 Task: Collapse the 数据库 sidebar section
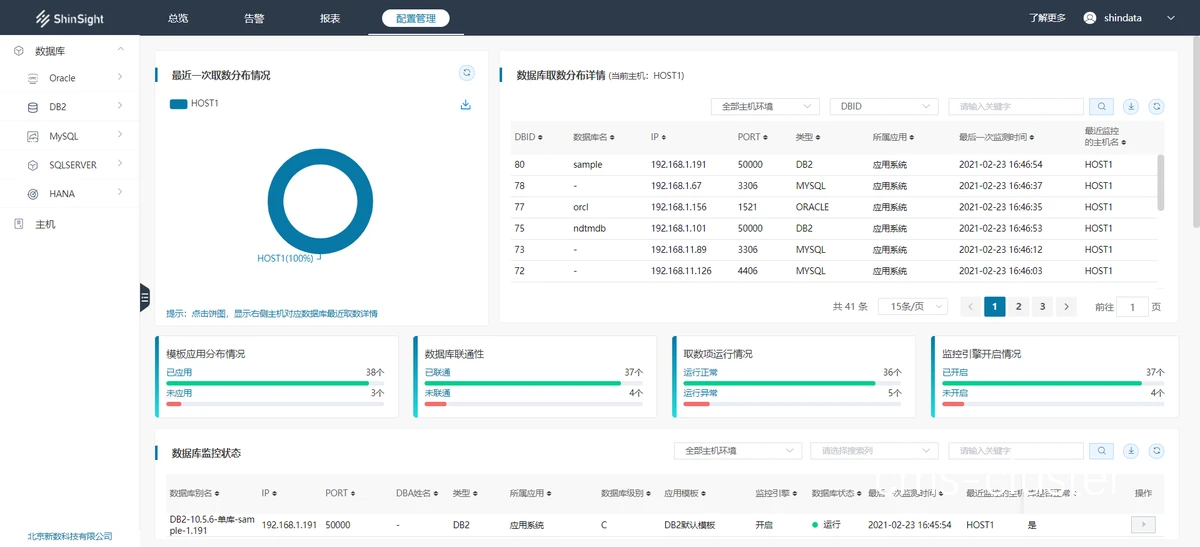121,49
